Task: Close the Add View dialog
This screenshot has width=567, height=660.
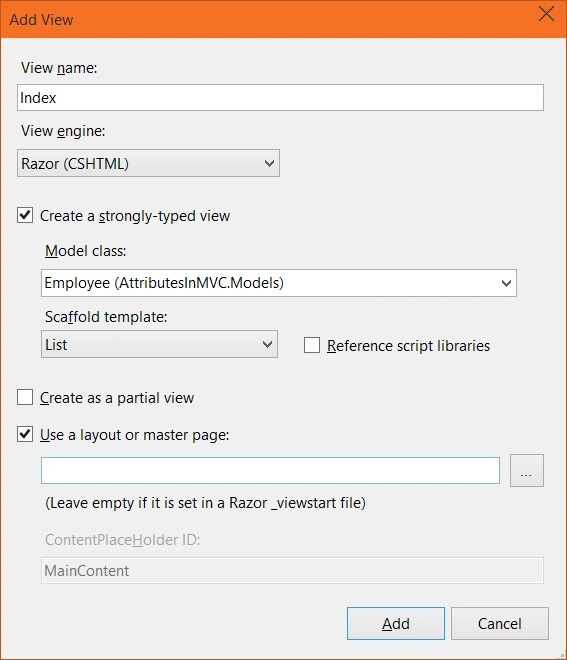Action: [546, 14]
